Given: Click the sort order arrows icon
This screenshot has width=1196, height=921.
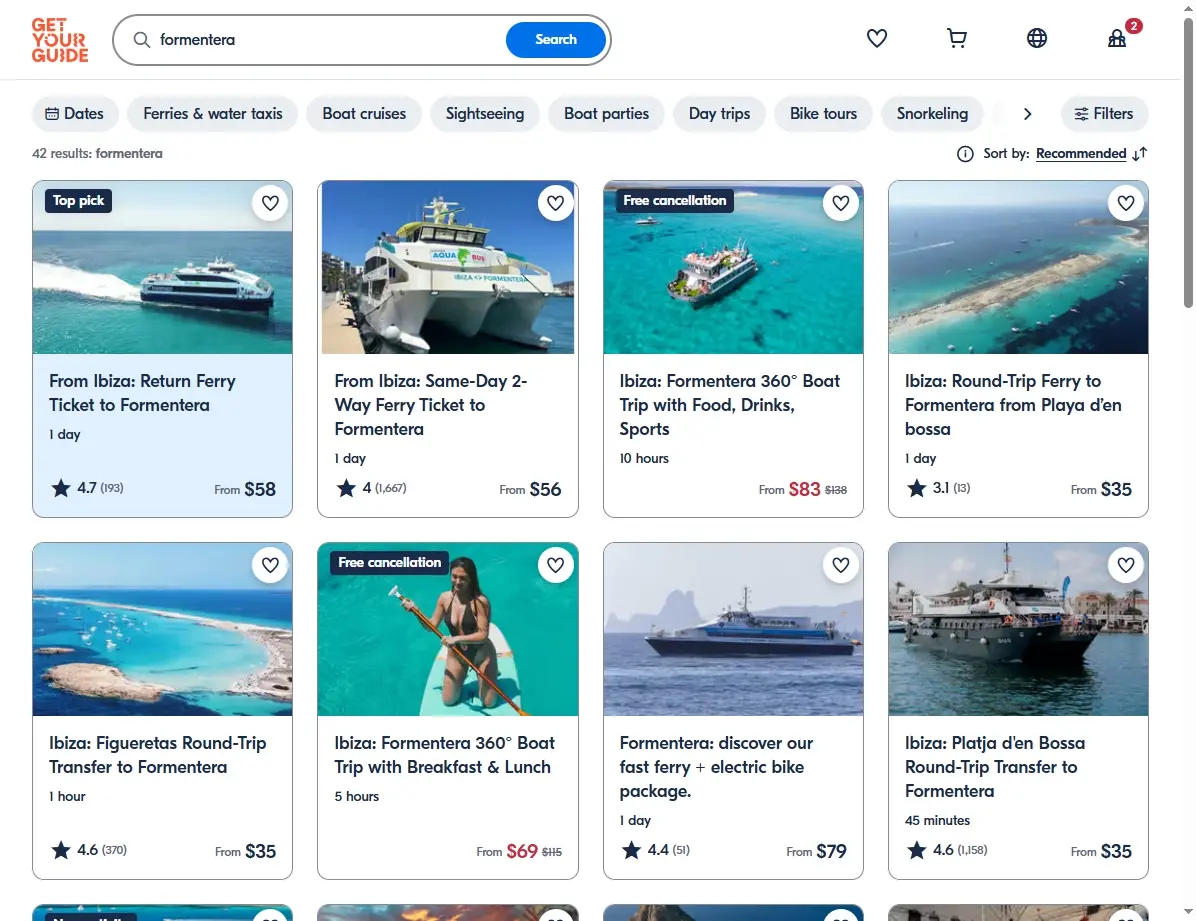Looking at the screenshot, I should [1140, 154].
